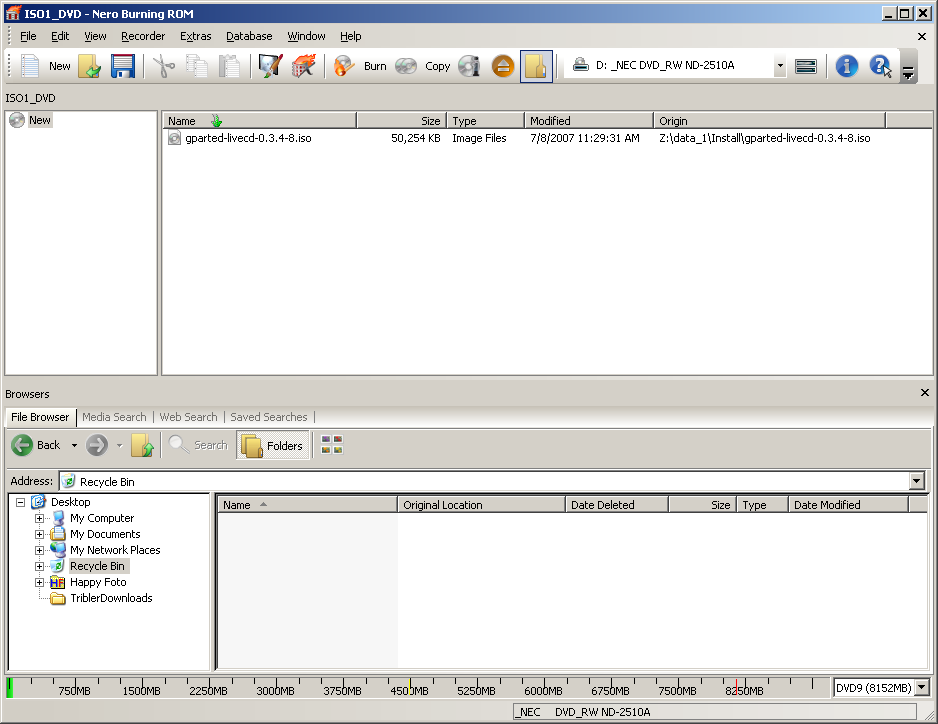Toggle the Folders pane button
Image resolution: width=938 pixels, height=724 pixels.
pyautogui.click(x=273, y=445)
